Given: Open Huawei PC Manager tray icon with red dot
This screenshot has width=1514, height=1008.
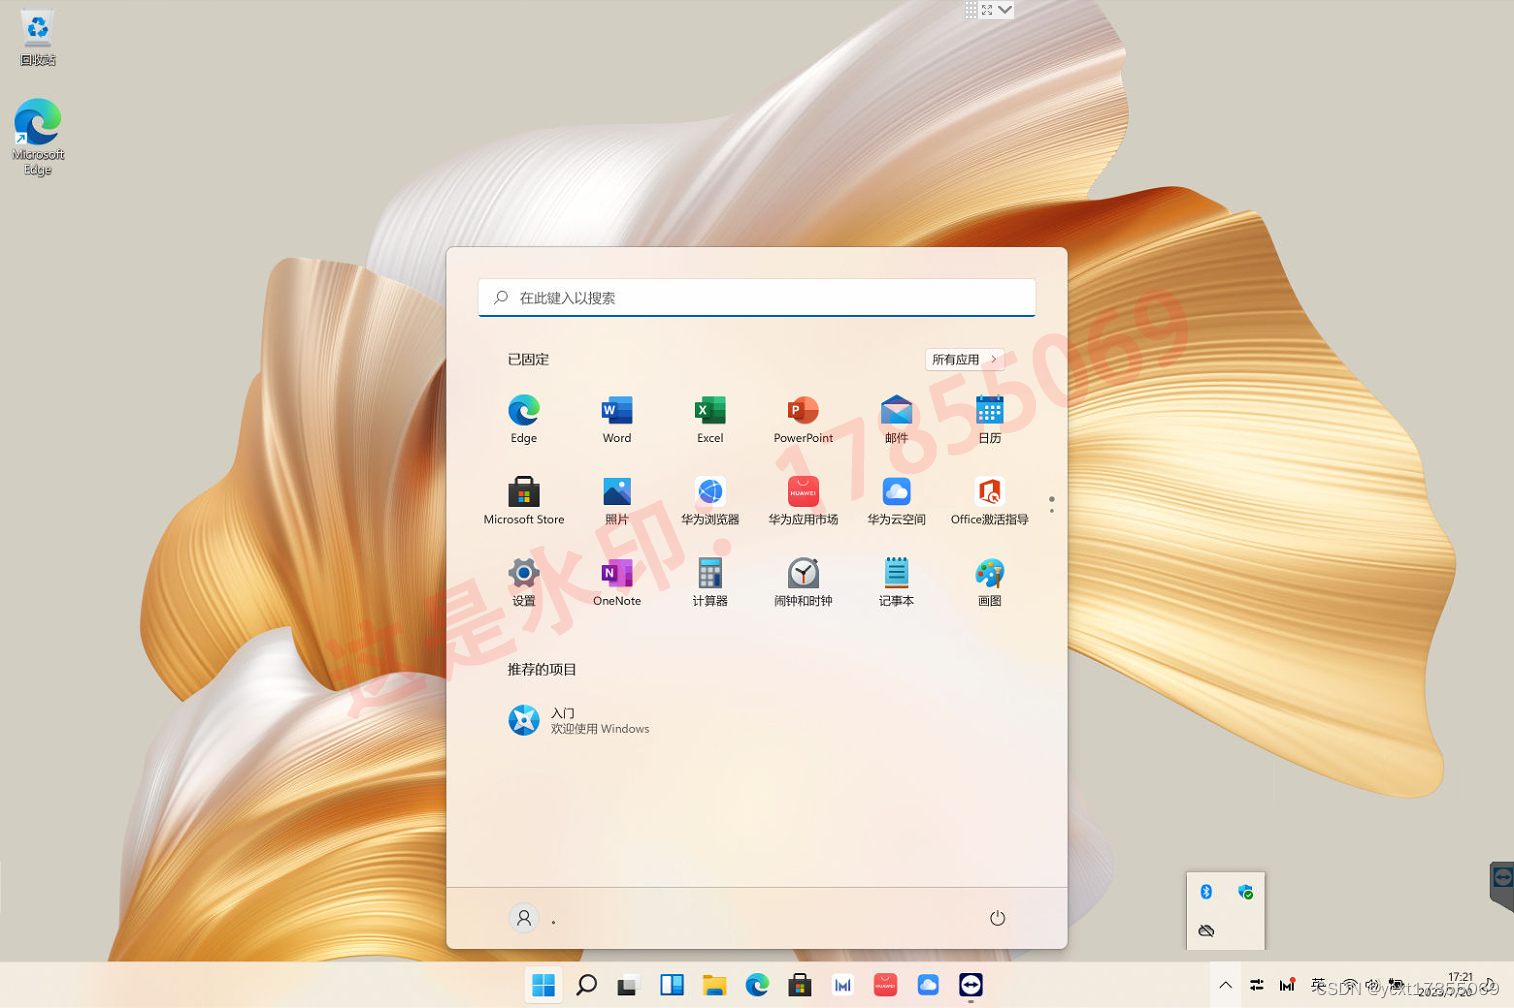Looking at the screenshot, I should tap(1287, 985).
